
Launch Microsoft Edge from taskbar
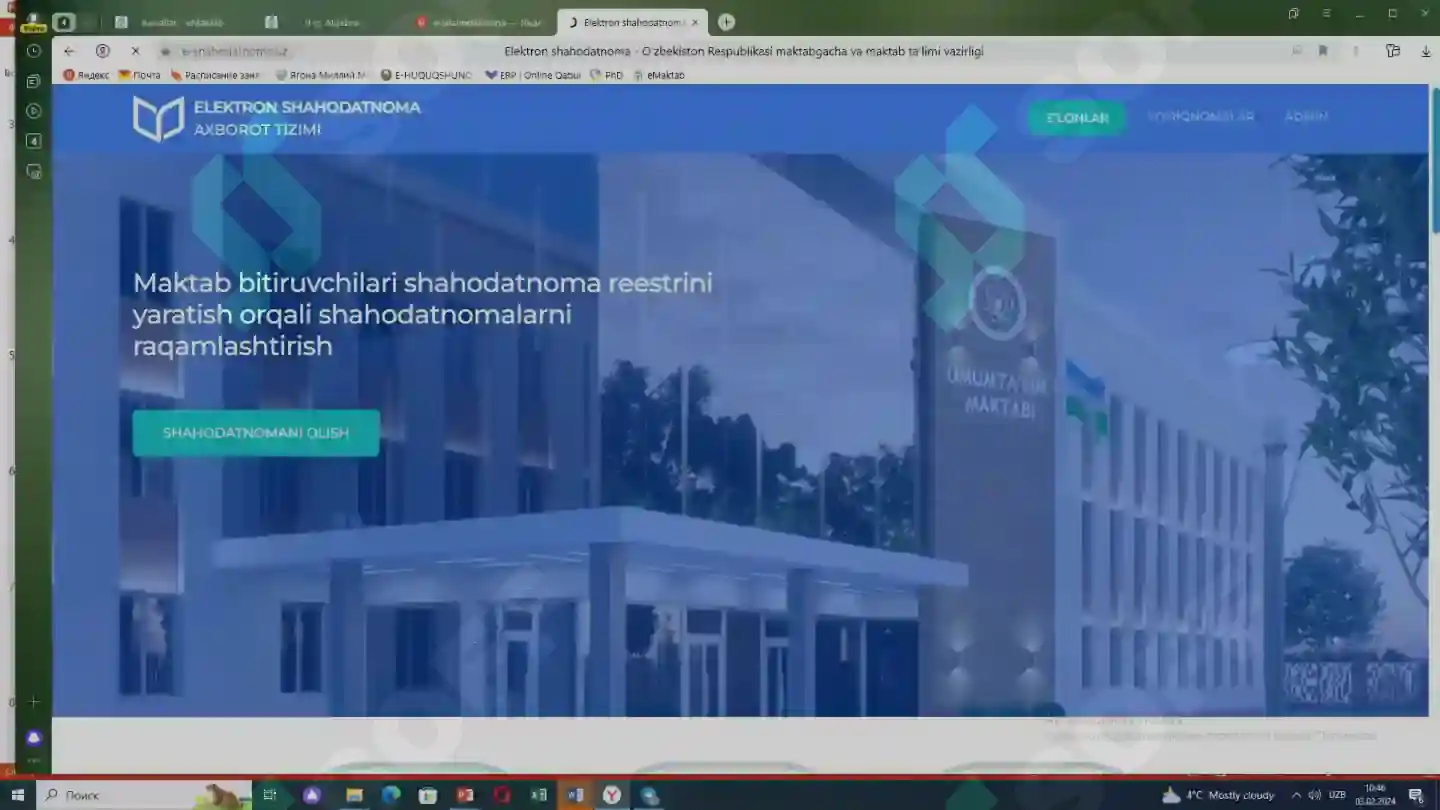[391, 795]
